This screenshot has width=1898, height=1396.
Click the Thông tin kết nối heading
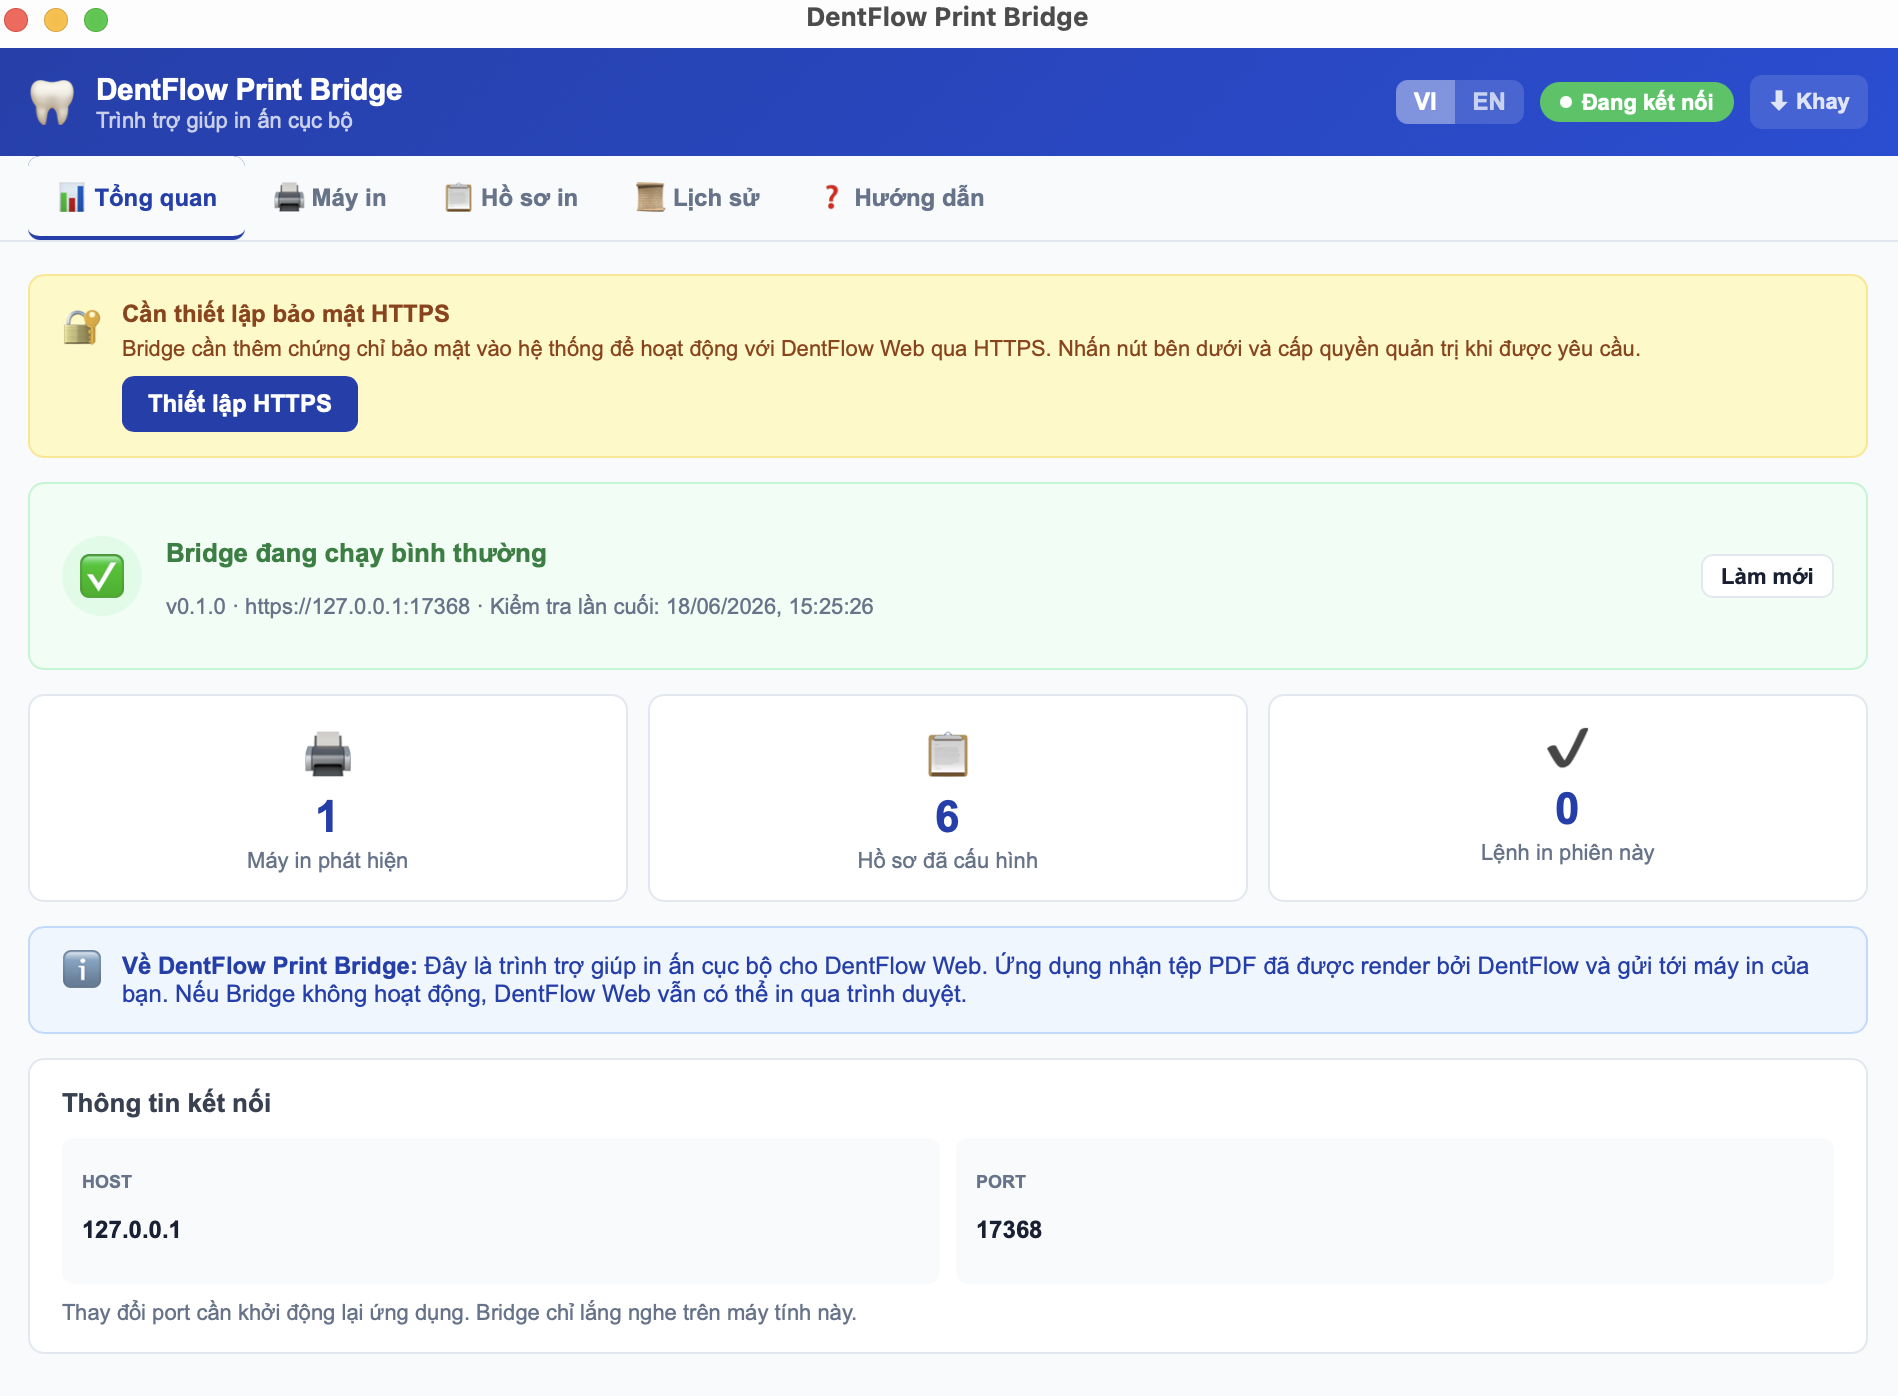click(x=166, y=1103)
